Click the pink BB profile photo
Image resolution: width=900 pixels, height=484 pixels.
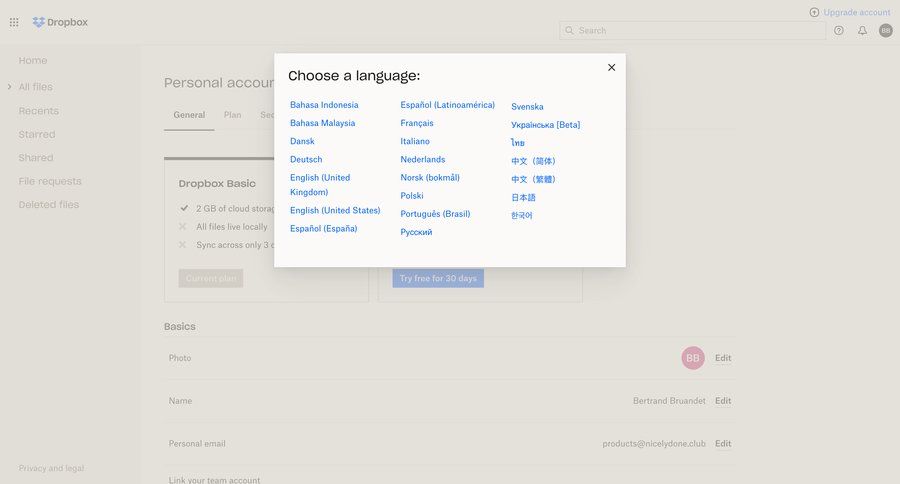point(693,358)
